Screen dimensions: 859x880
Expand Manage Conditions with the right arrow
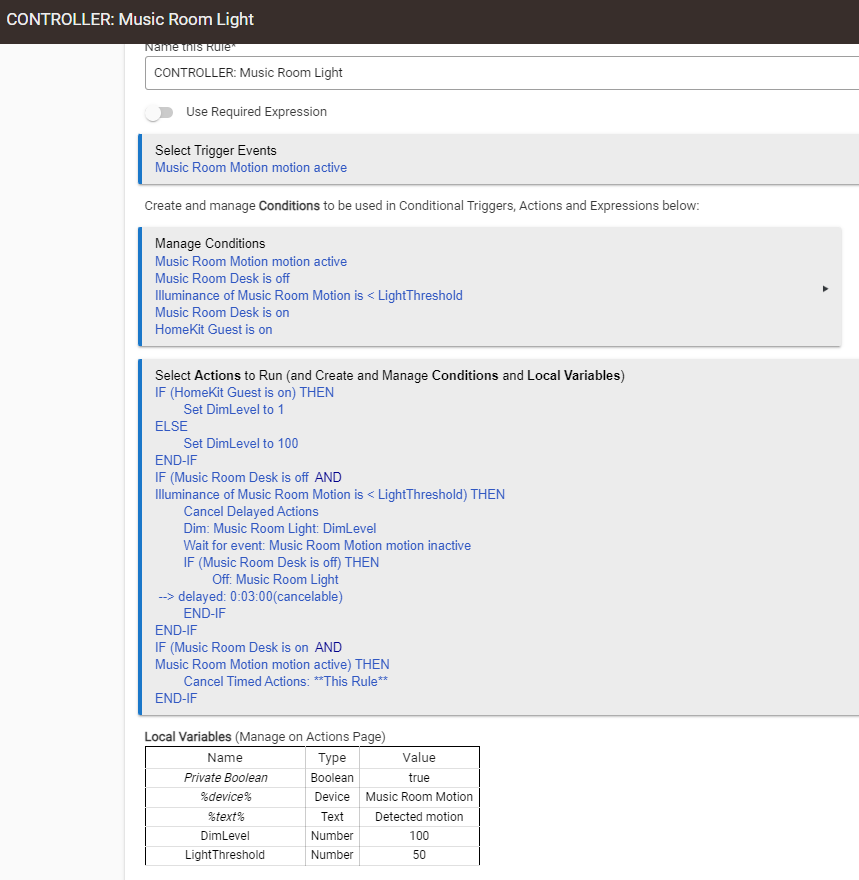click(825, 288)
